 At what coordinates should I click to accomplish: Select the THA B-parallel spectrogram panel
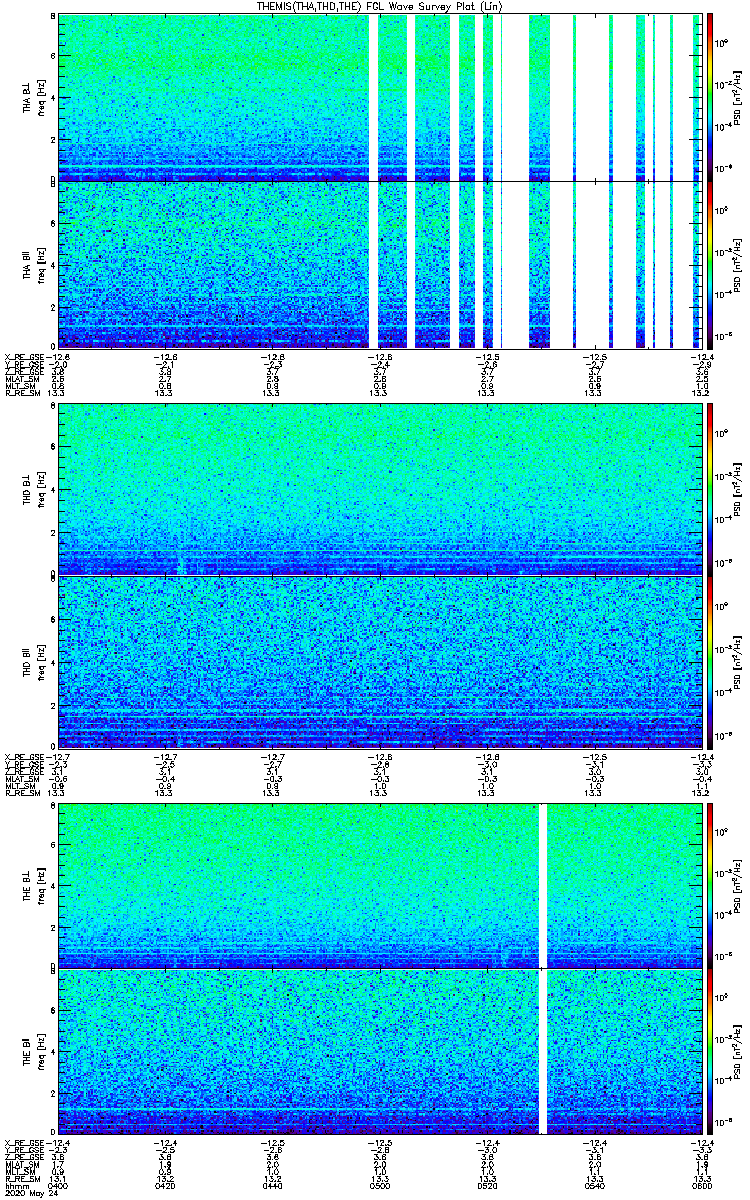tap(380, 264)
